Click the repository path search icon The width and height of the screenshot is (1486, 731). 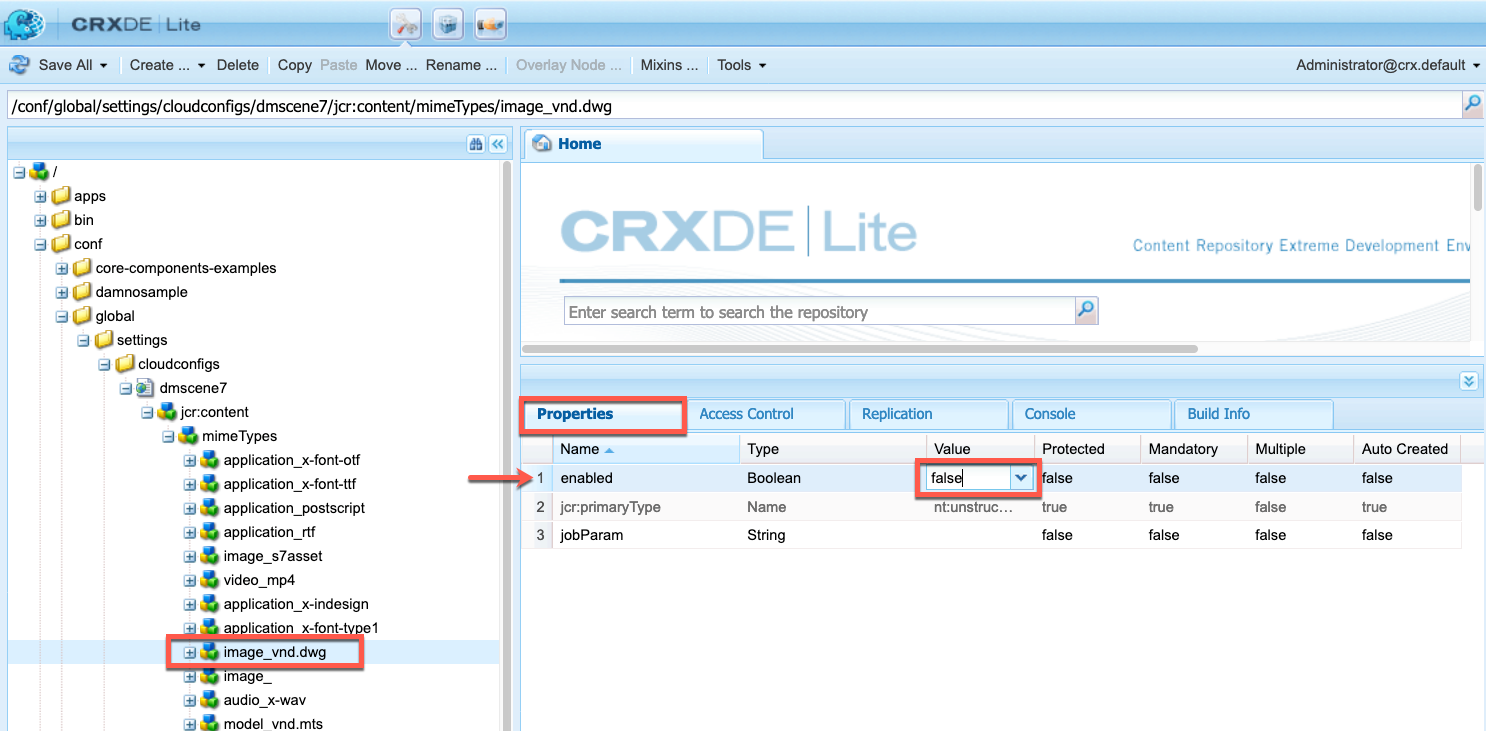tap(1472, 103)
